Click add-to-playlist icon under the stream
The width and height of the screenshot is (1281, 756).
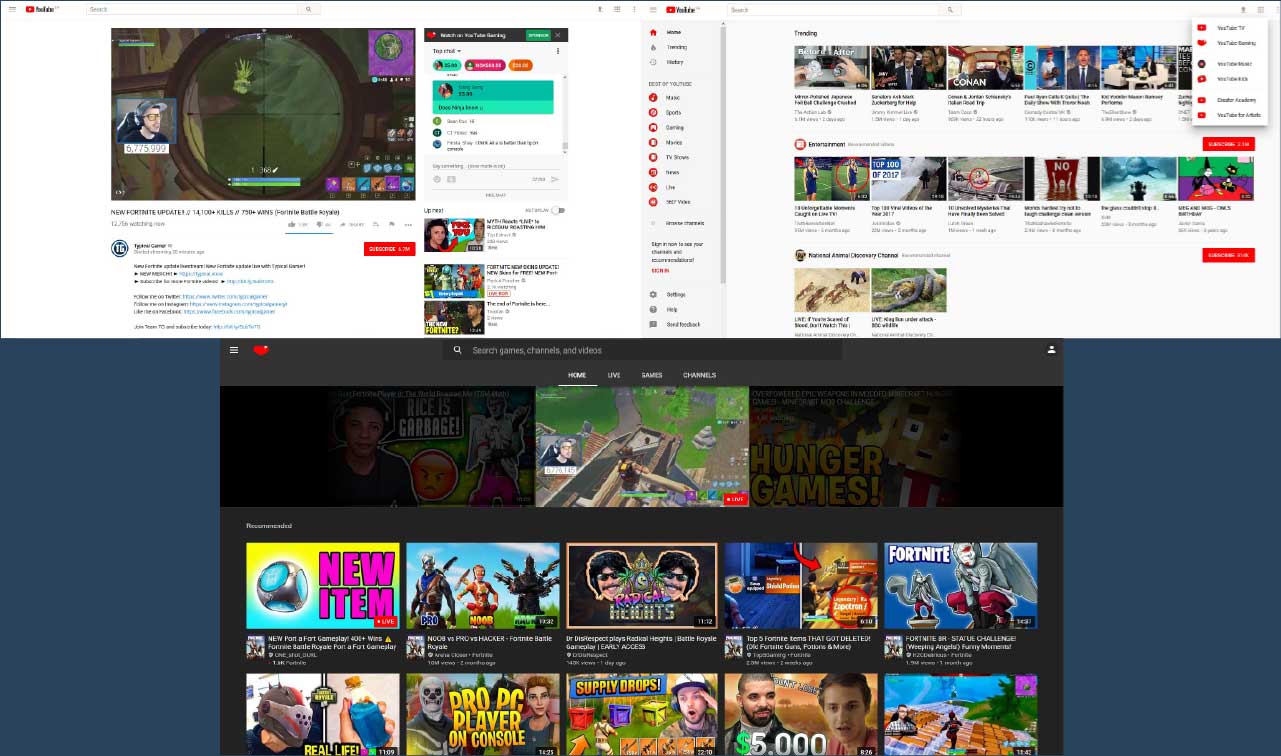click(x=377, y=224)
